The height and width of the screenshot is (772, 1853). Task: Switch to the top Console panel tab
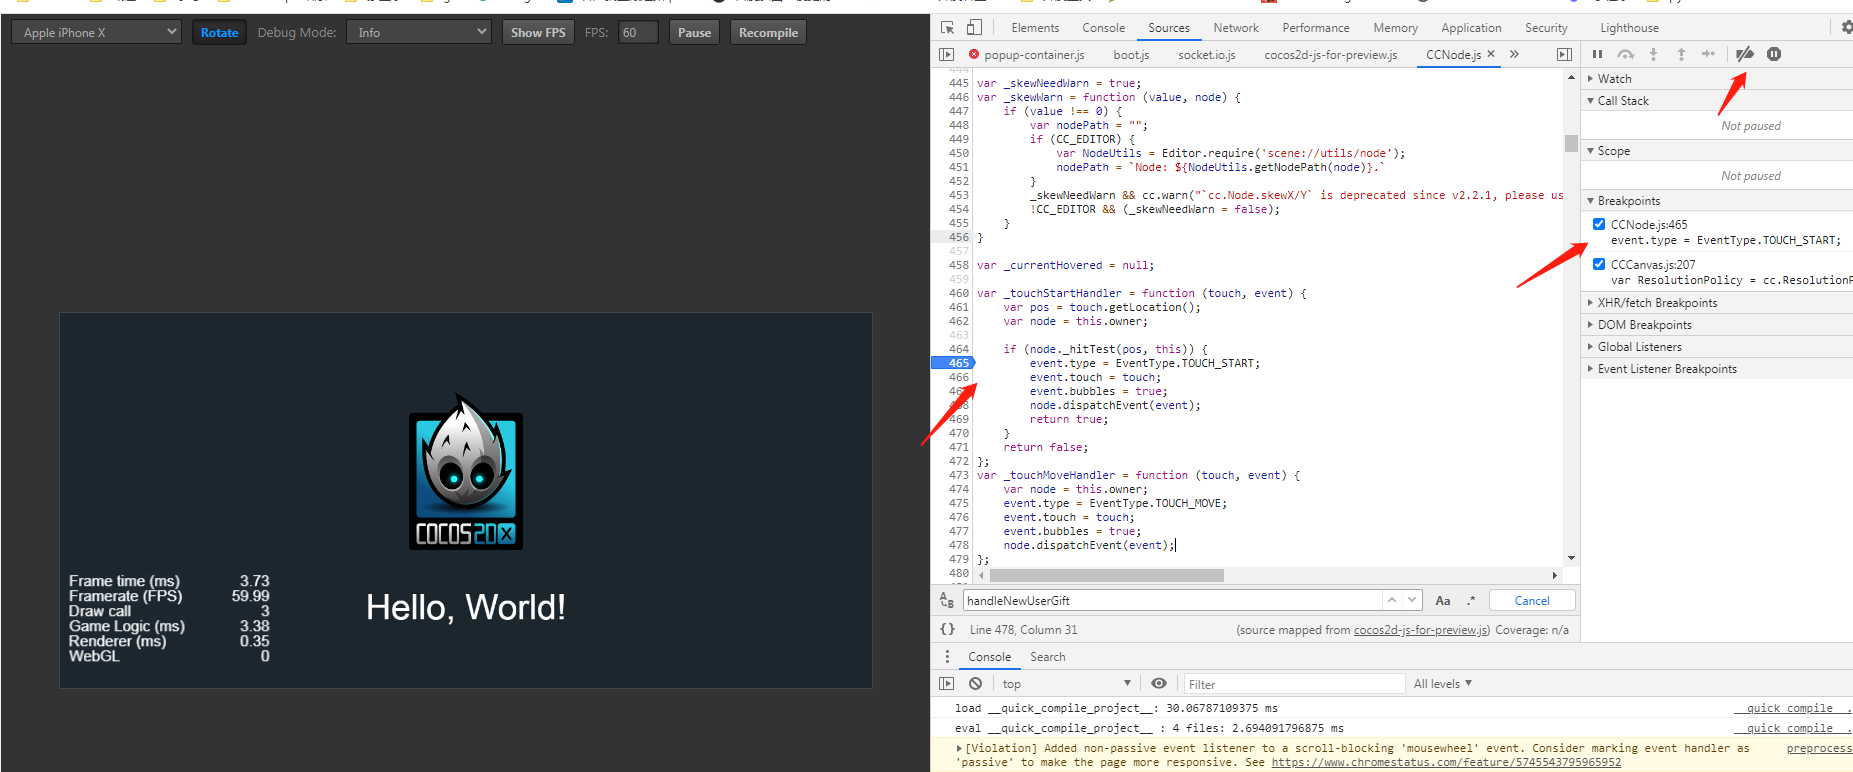(x=1103, y=28)
